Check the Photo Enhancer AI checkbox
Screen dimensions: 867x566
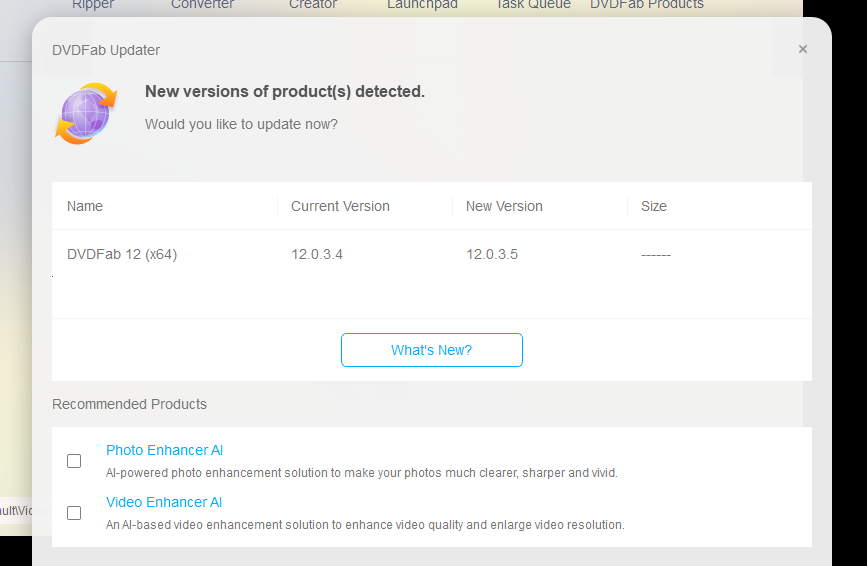(74, 460)
